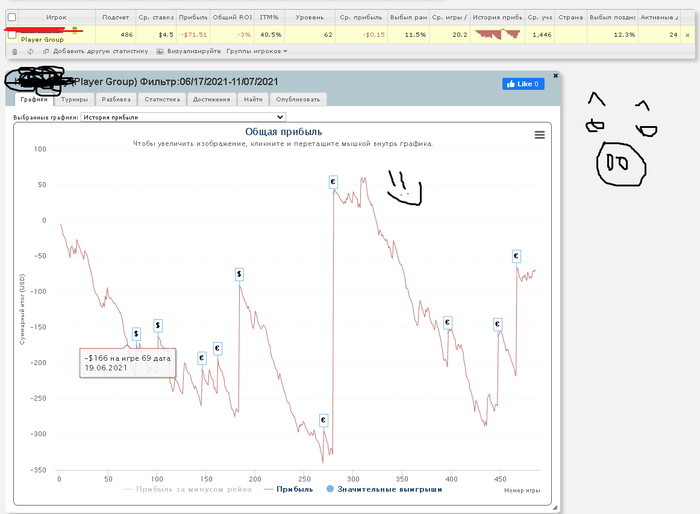The image size is (700, 514).
Task: Click the dollar marker near game 100
Action: pos(158,325)
